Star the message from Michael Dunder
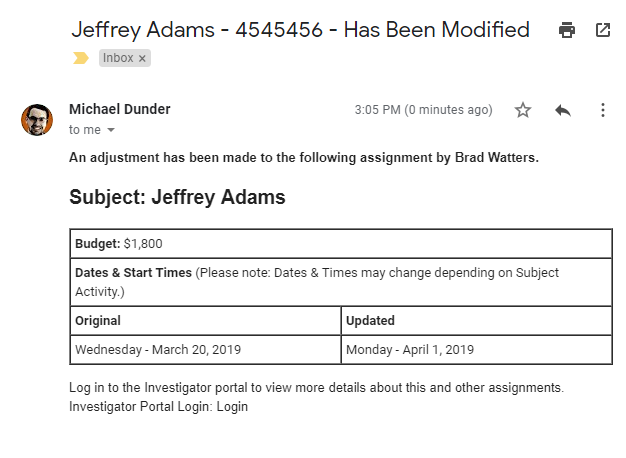 [523, 110]
